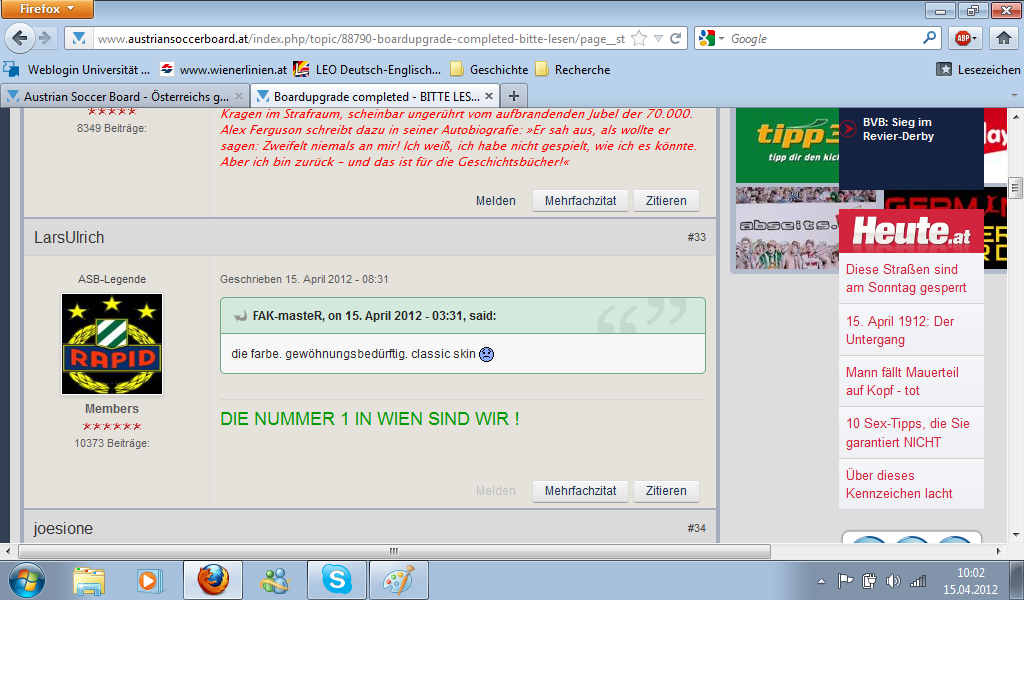Open the tipp3 advertisement banner

pos(787,146)
